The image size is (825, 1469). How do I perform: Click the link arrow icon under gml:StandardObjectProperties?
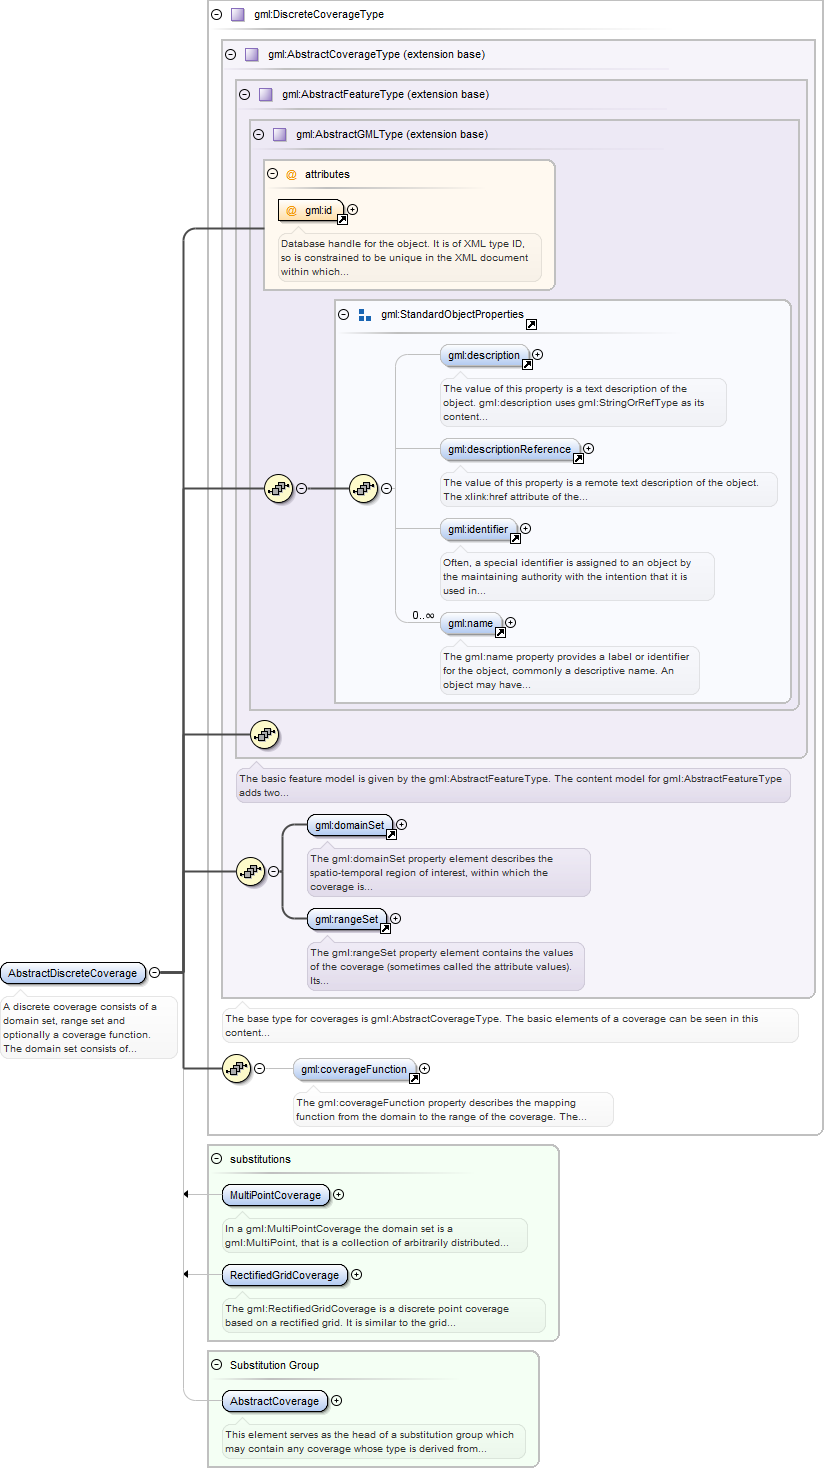click(531, 325)
